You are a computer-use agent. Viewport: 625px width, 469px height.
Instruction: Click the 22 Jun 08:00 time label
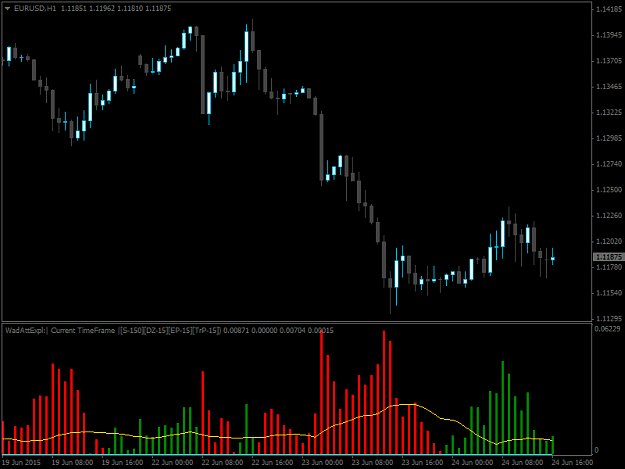222,463
